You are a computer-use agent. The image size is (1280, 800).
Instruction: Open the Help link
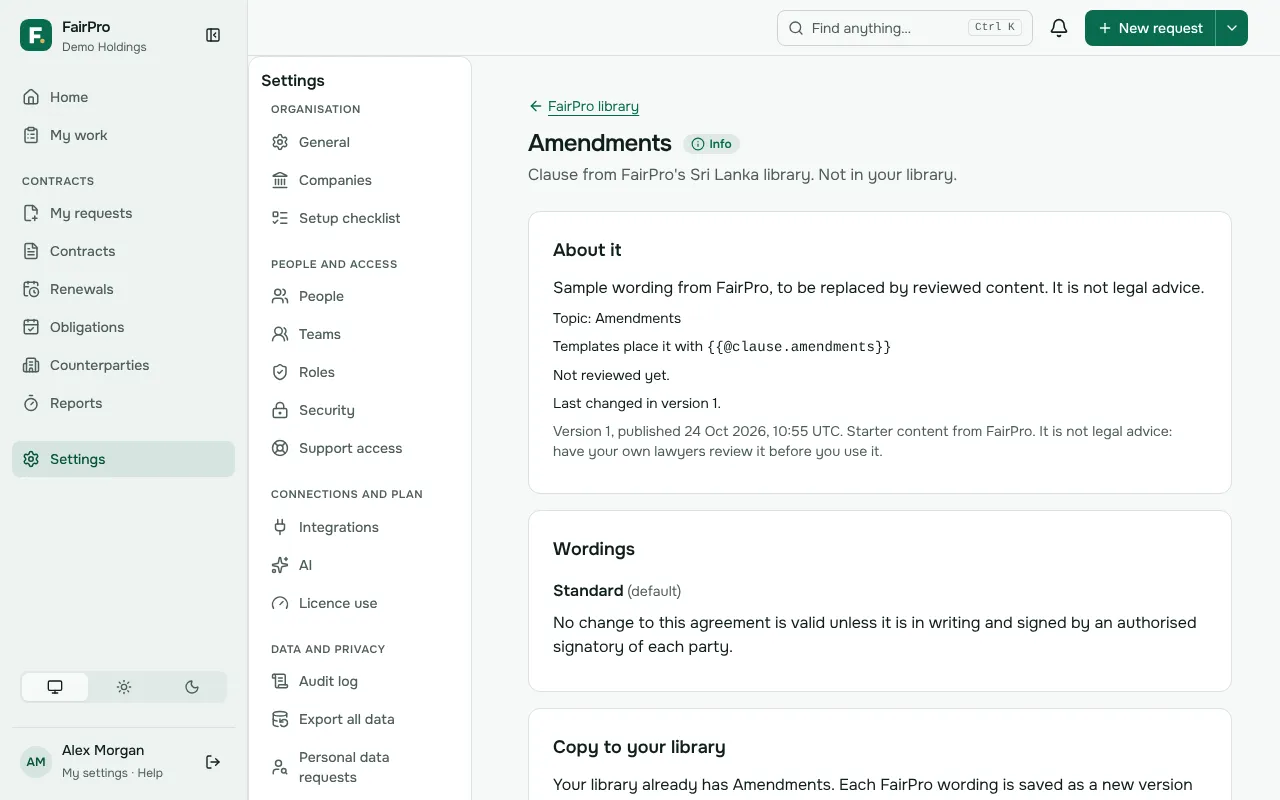coord(150,773)
